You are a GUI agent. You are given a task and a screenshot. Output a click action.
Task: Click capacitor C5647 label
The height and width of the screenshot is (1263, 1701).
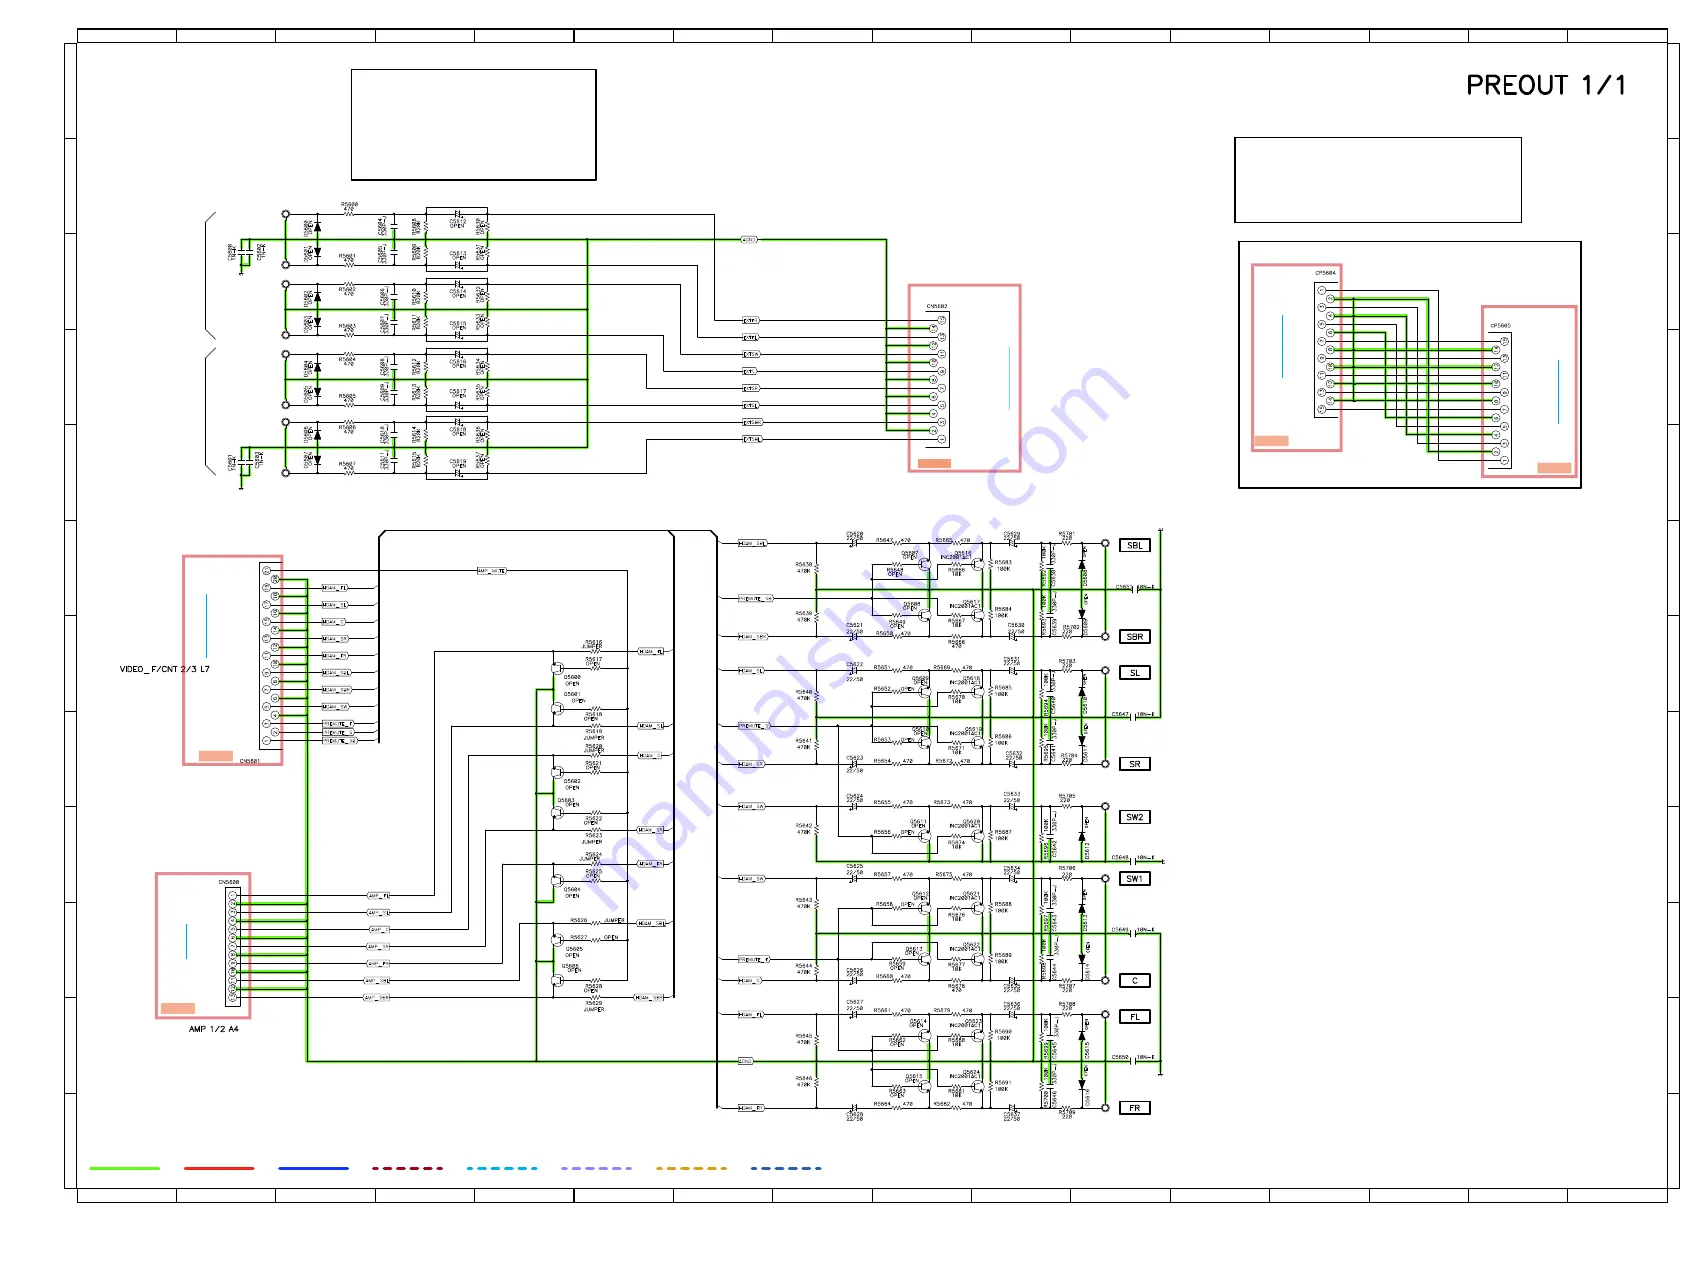point(1121,715)
